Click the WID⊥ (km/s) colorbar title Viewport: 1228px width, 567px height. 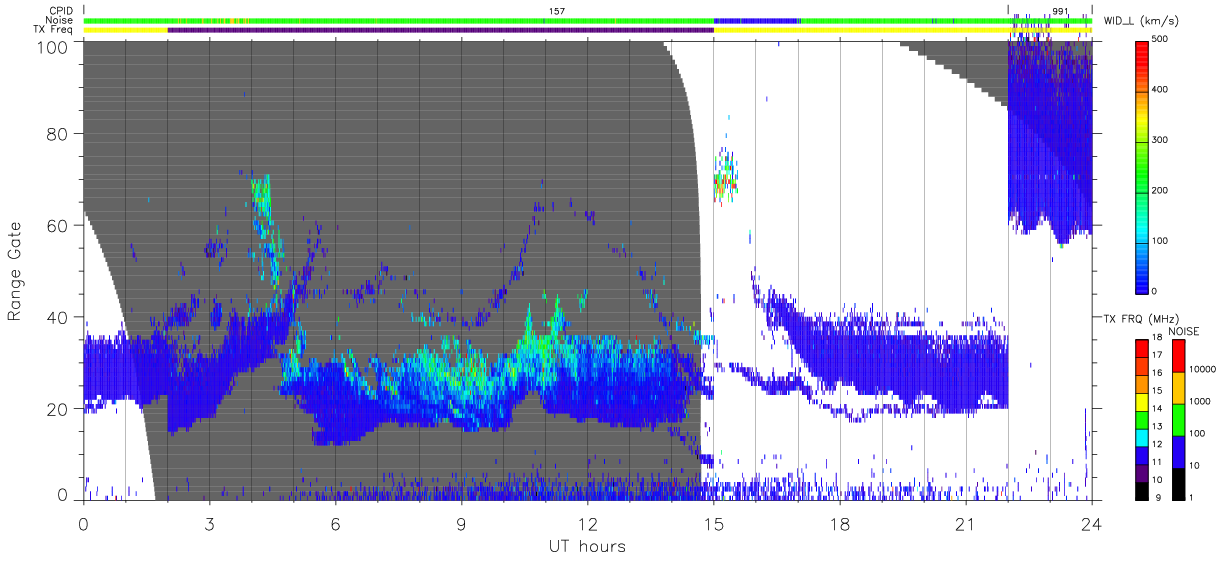pos(1139,20)
